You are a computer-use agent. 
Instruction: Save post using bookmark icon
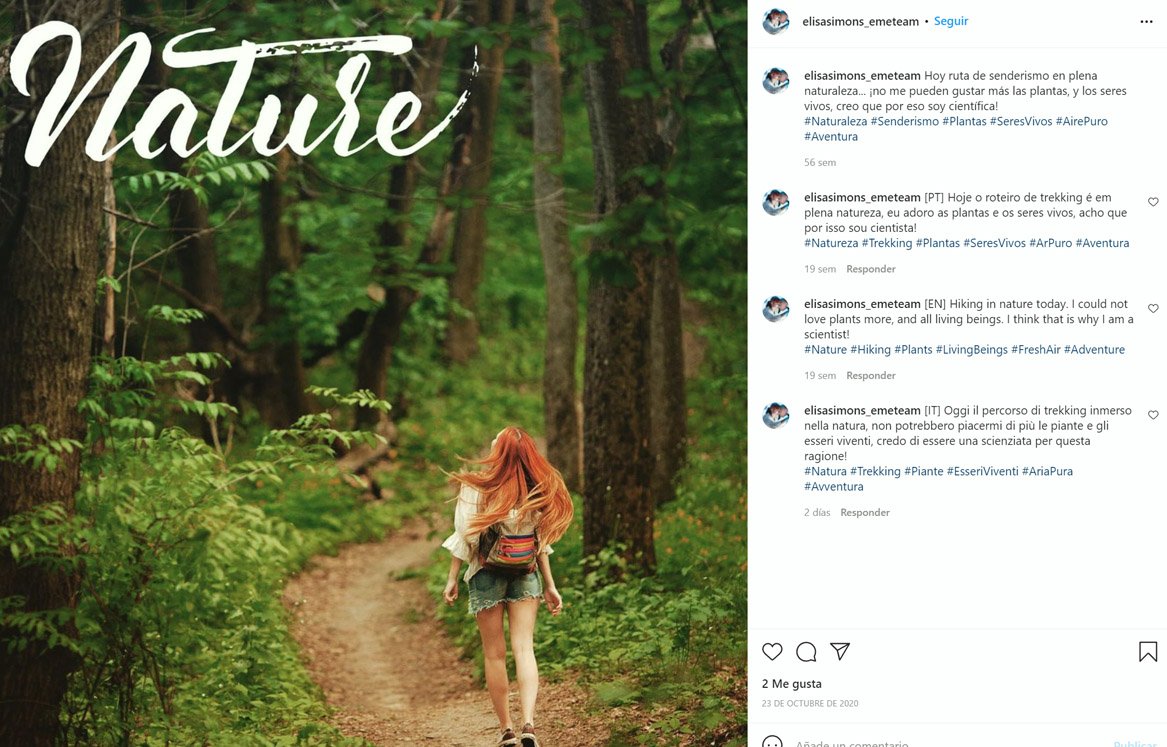(1148, 652)
